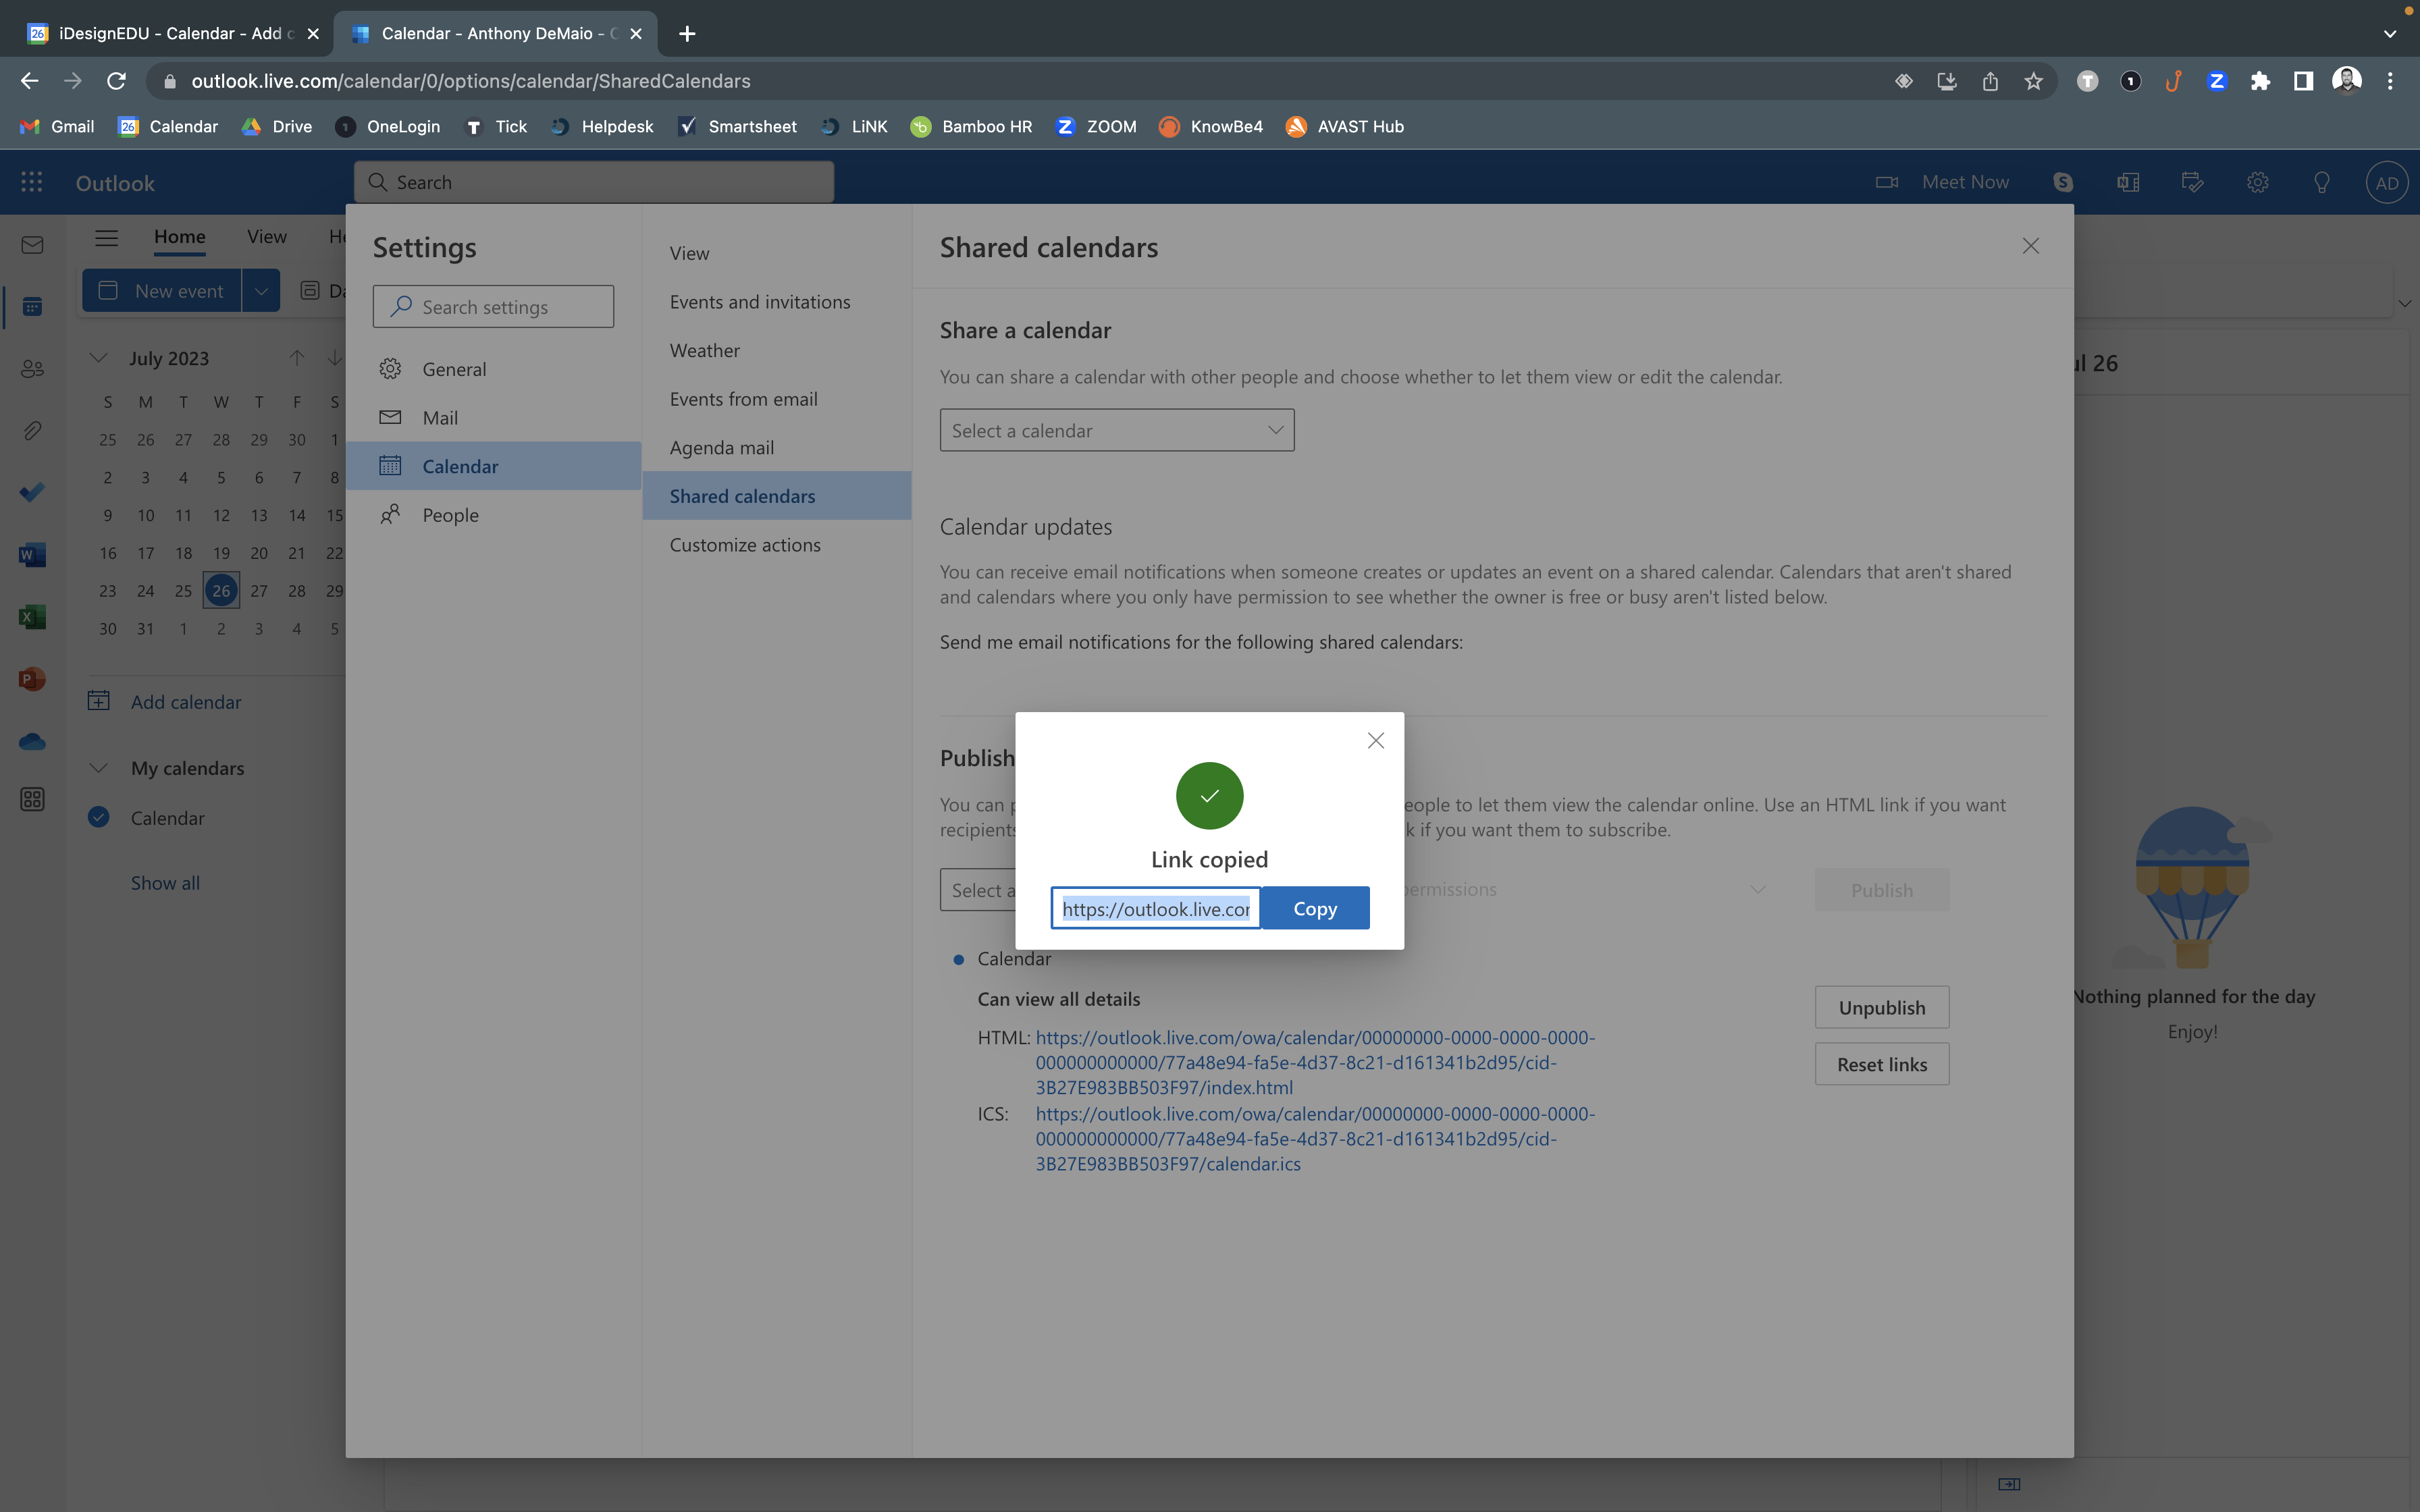The height and width of the screenshot is (1512, 2420).
Task: Collapse the My calendars section
Action: click(x=98, y=768)
